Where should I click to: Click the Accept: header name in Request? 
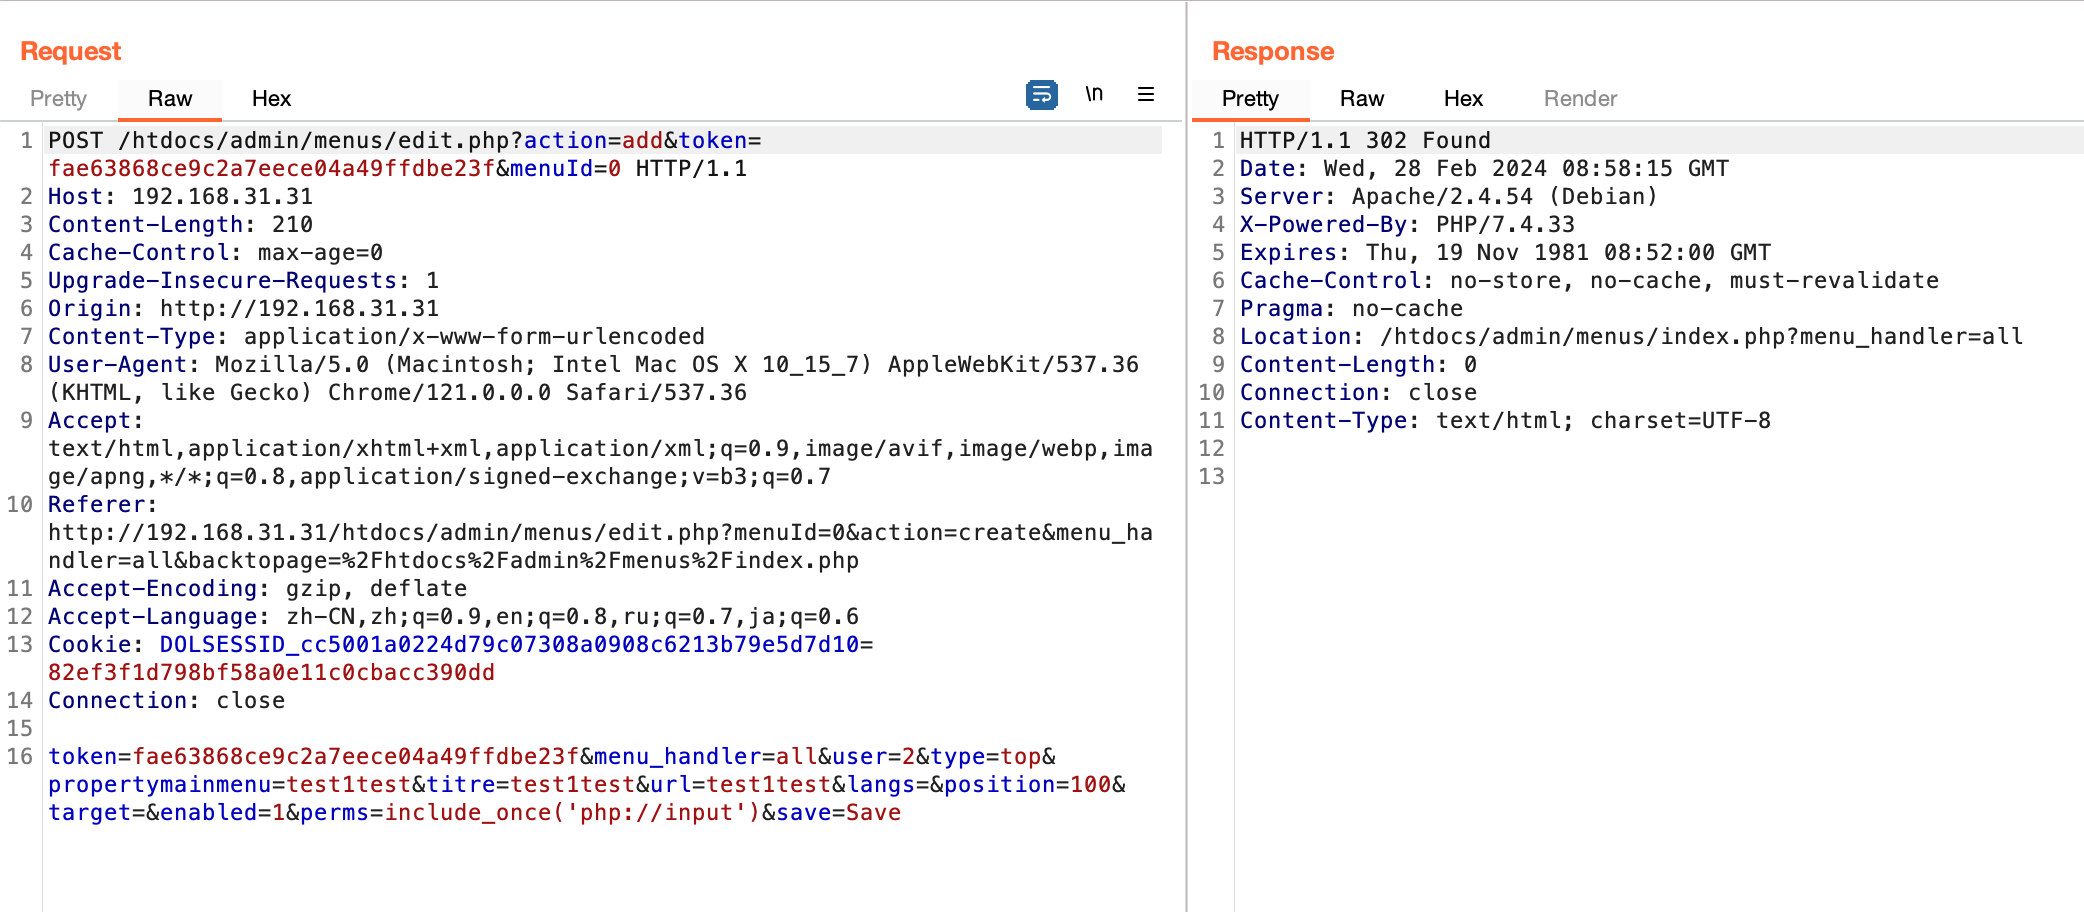click(x=96, y=420)
